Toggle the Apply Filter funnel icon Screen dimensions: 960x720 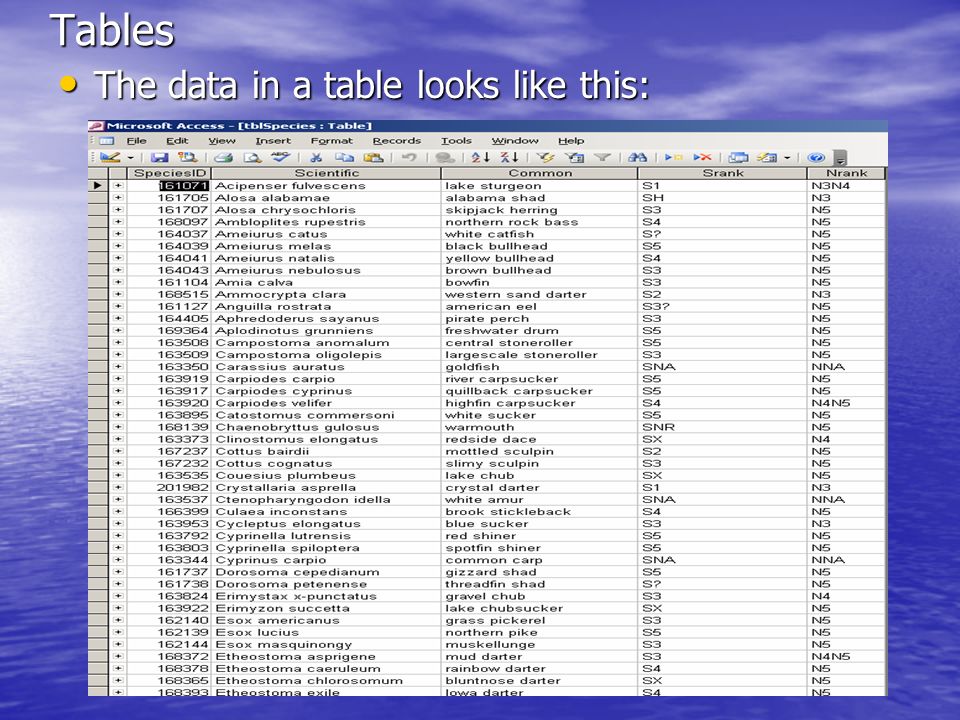(602, 157)
